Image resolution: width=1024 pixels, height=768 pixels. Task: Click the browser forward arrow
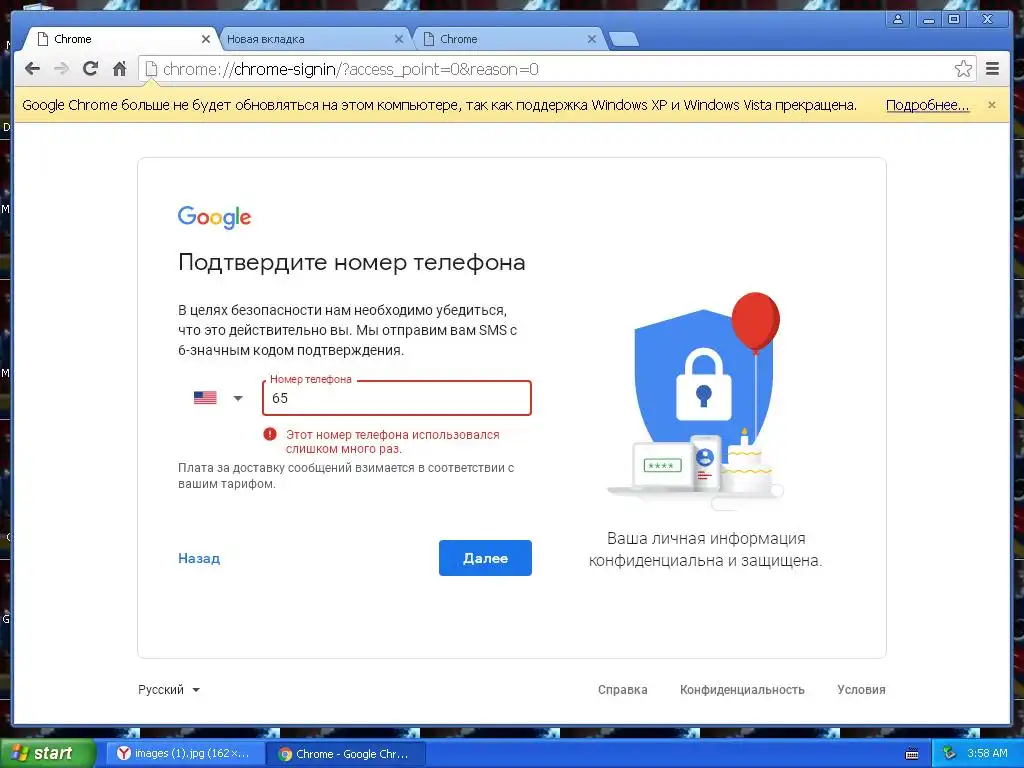coord(61,69)
